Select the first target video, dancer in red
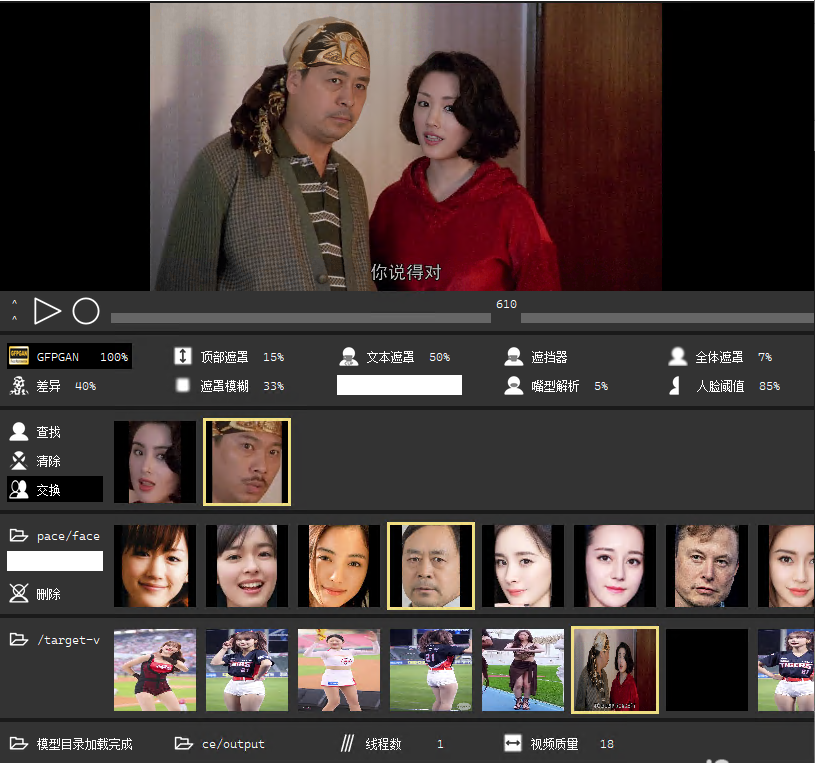 click(x=155, y=670)
